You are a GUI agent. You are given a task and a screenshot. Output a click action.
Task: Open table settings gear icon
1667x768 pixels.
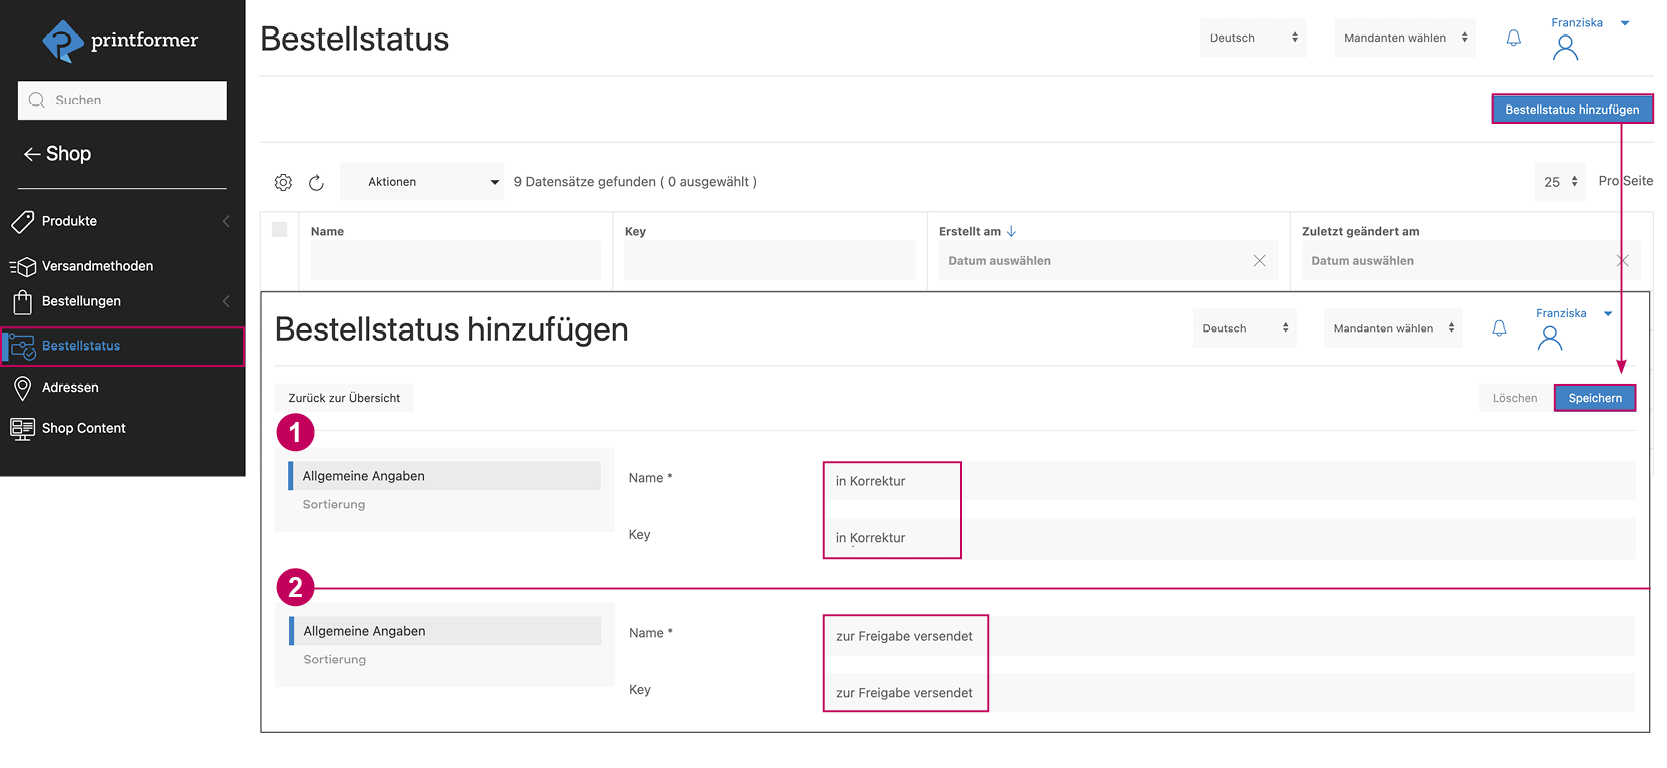click(x=283, y=182)
